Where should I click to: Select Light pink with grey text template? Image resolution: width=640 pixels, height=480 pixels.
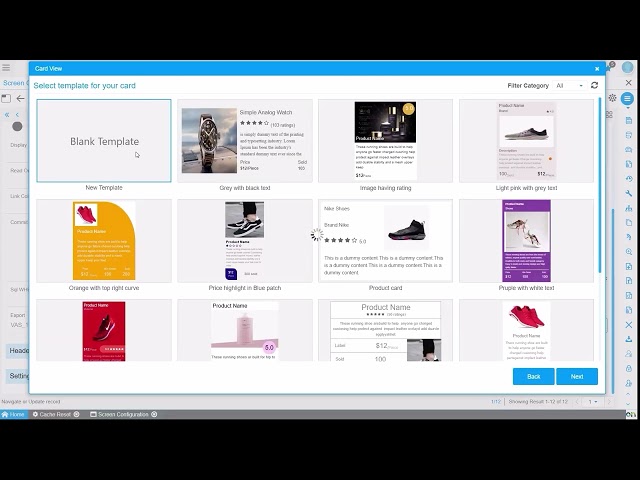pos(526,140)
